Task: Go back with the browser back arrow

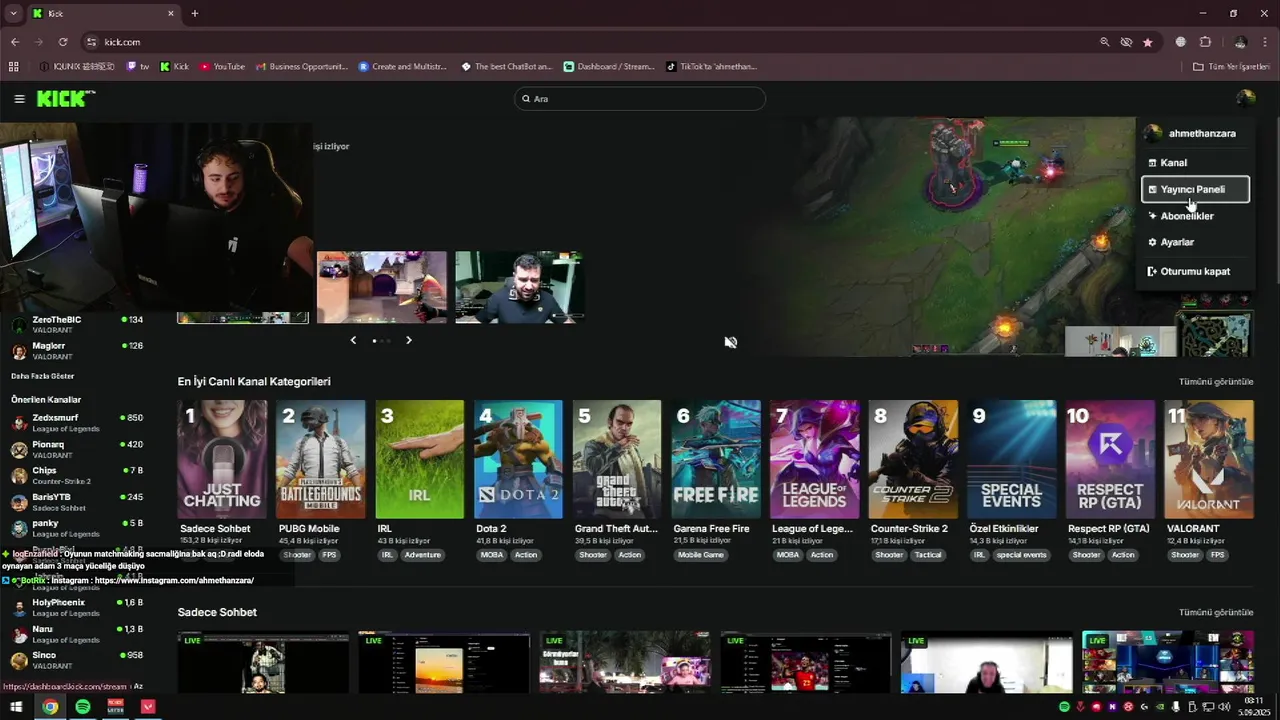Action: 15,42
